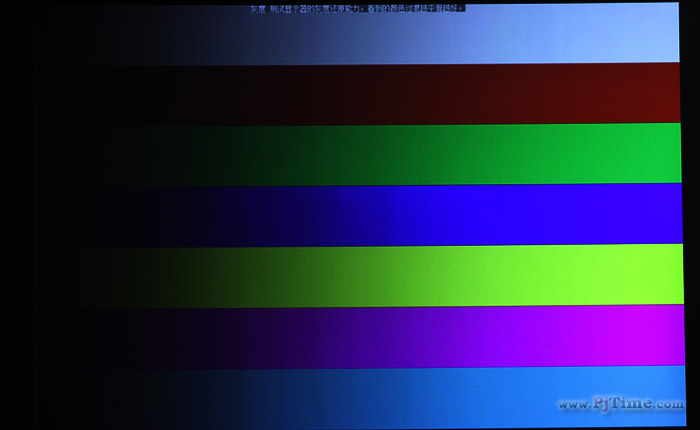Click the Chinese caption text at top
Image resolution: width=700 pixels, height=430 pixels.
[357, 8]
